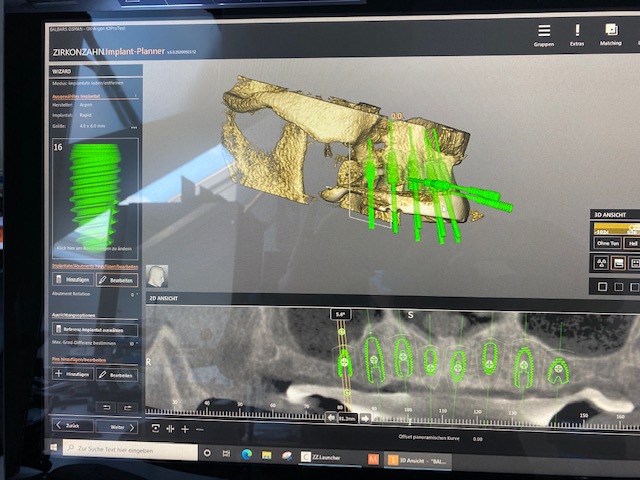
Task: Click the implant 16 preview thumbnail
Action: tap(95, 195)
